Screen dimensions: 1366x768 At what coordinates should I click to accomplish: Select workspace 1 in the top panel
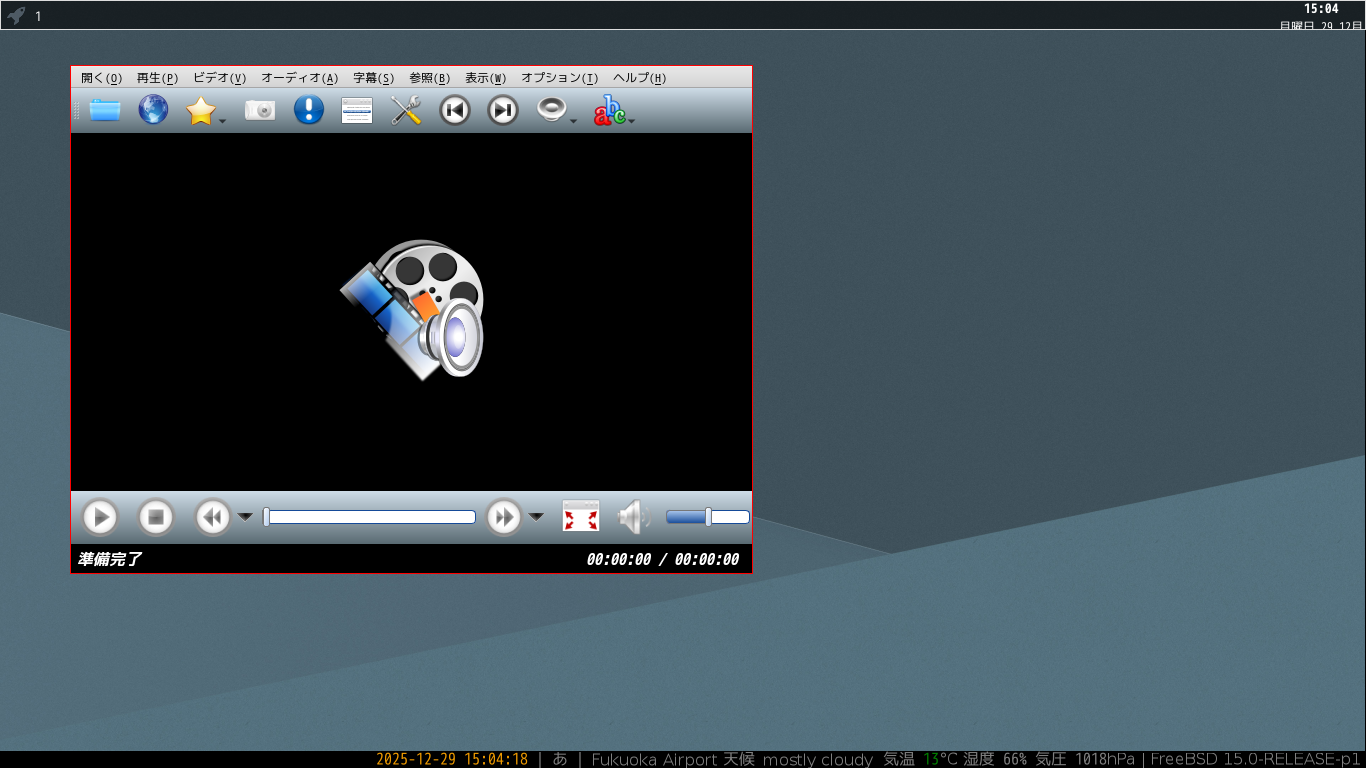(38, 16)
